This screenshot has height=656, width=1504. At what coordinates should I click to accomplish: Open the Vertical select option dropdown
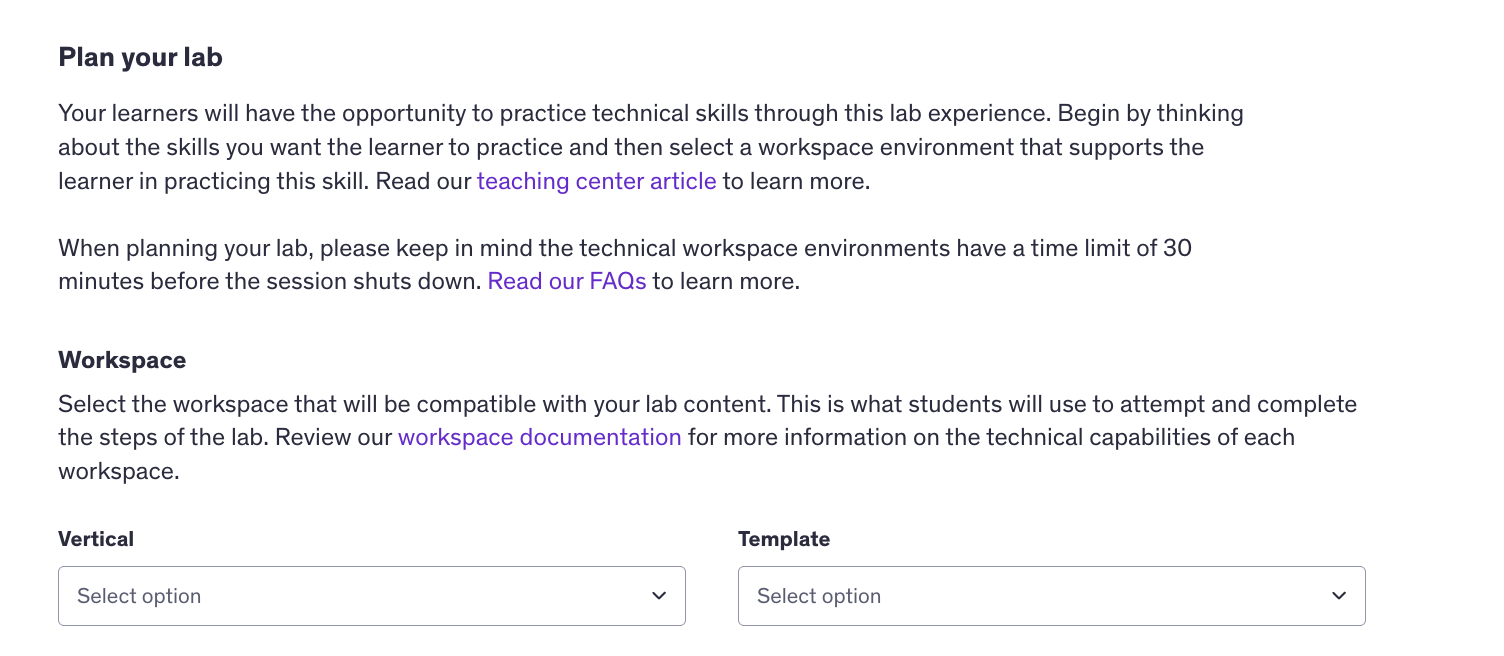point(371,596)
